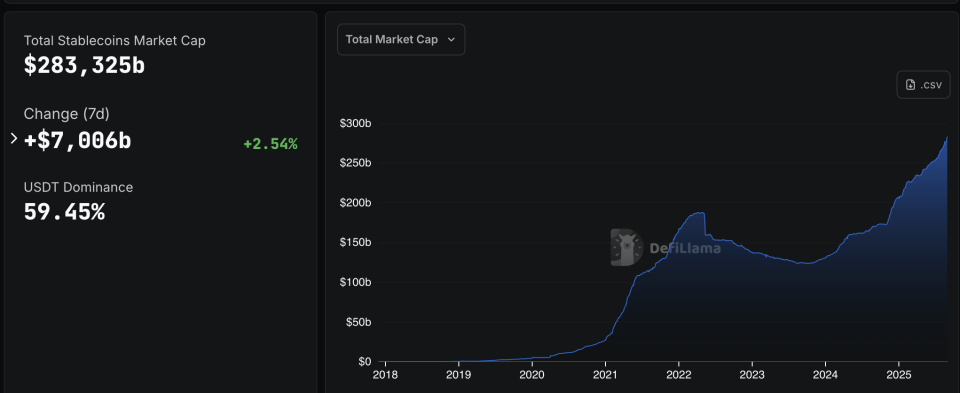Click the latest data point at chart end
This screenshot has width=960, height=393.
click(x=947, y=138)
